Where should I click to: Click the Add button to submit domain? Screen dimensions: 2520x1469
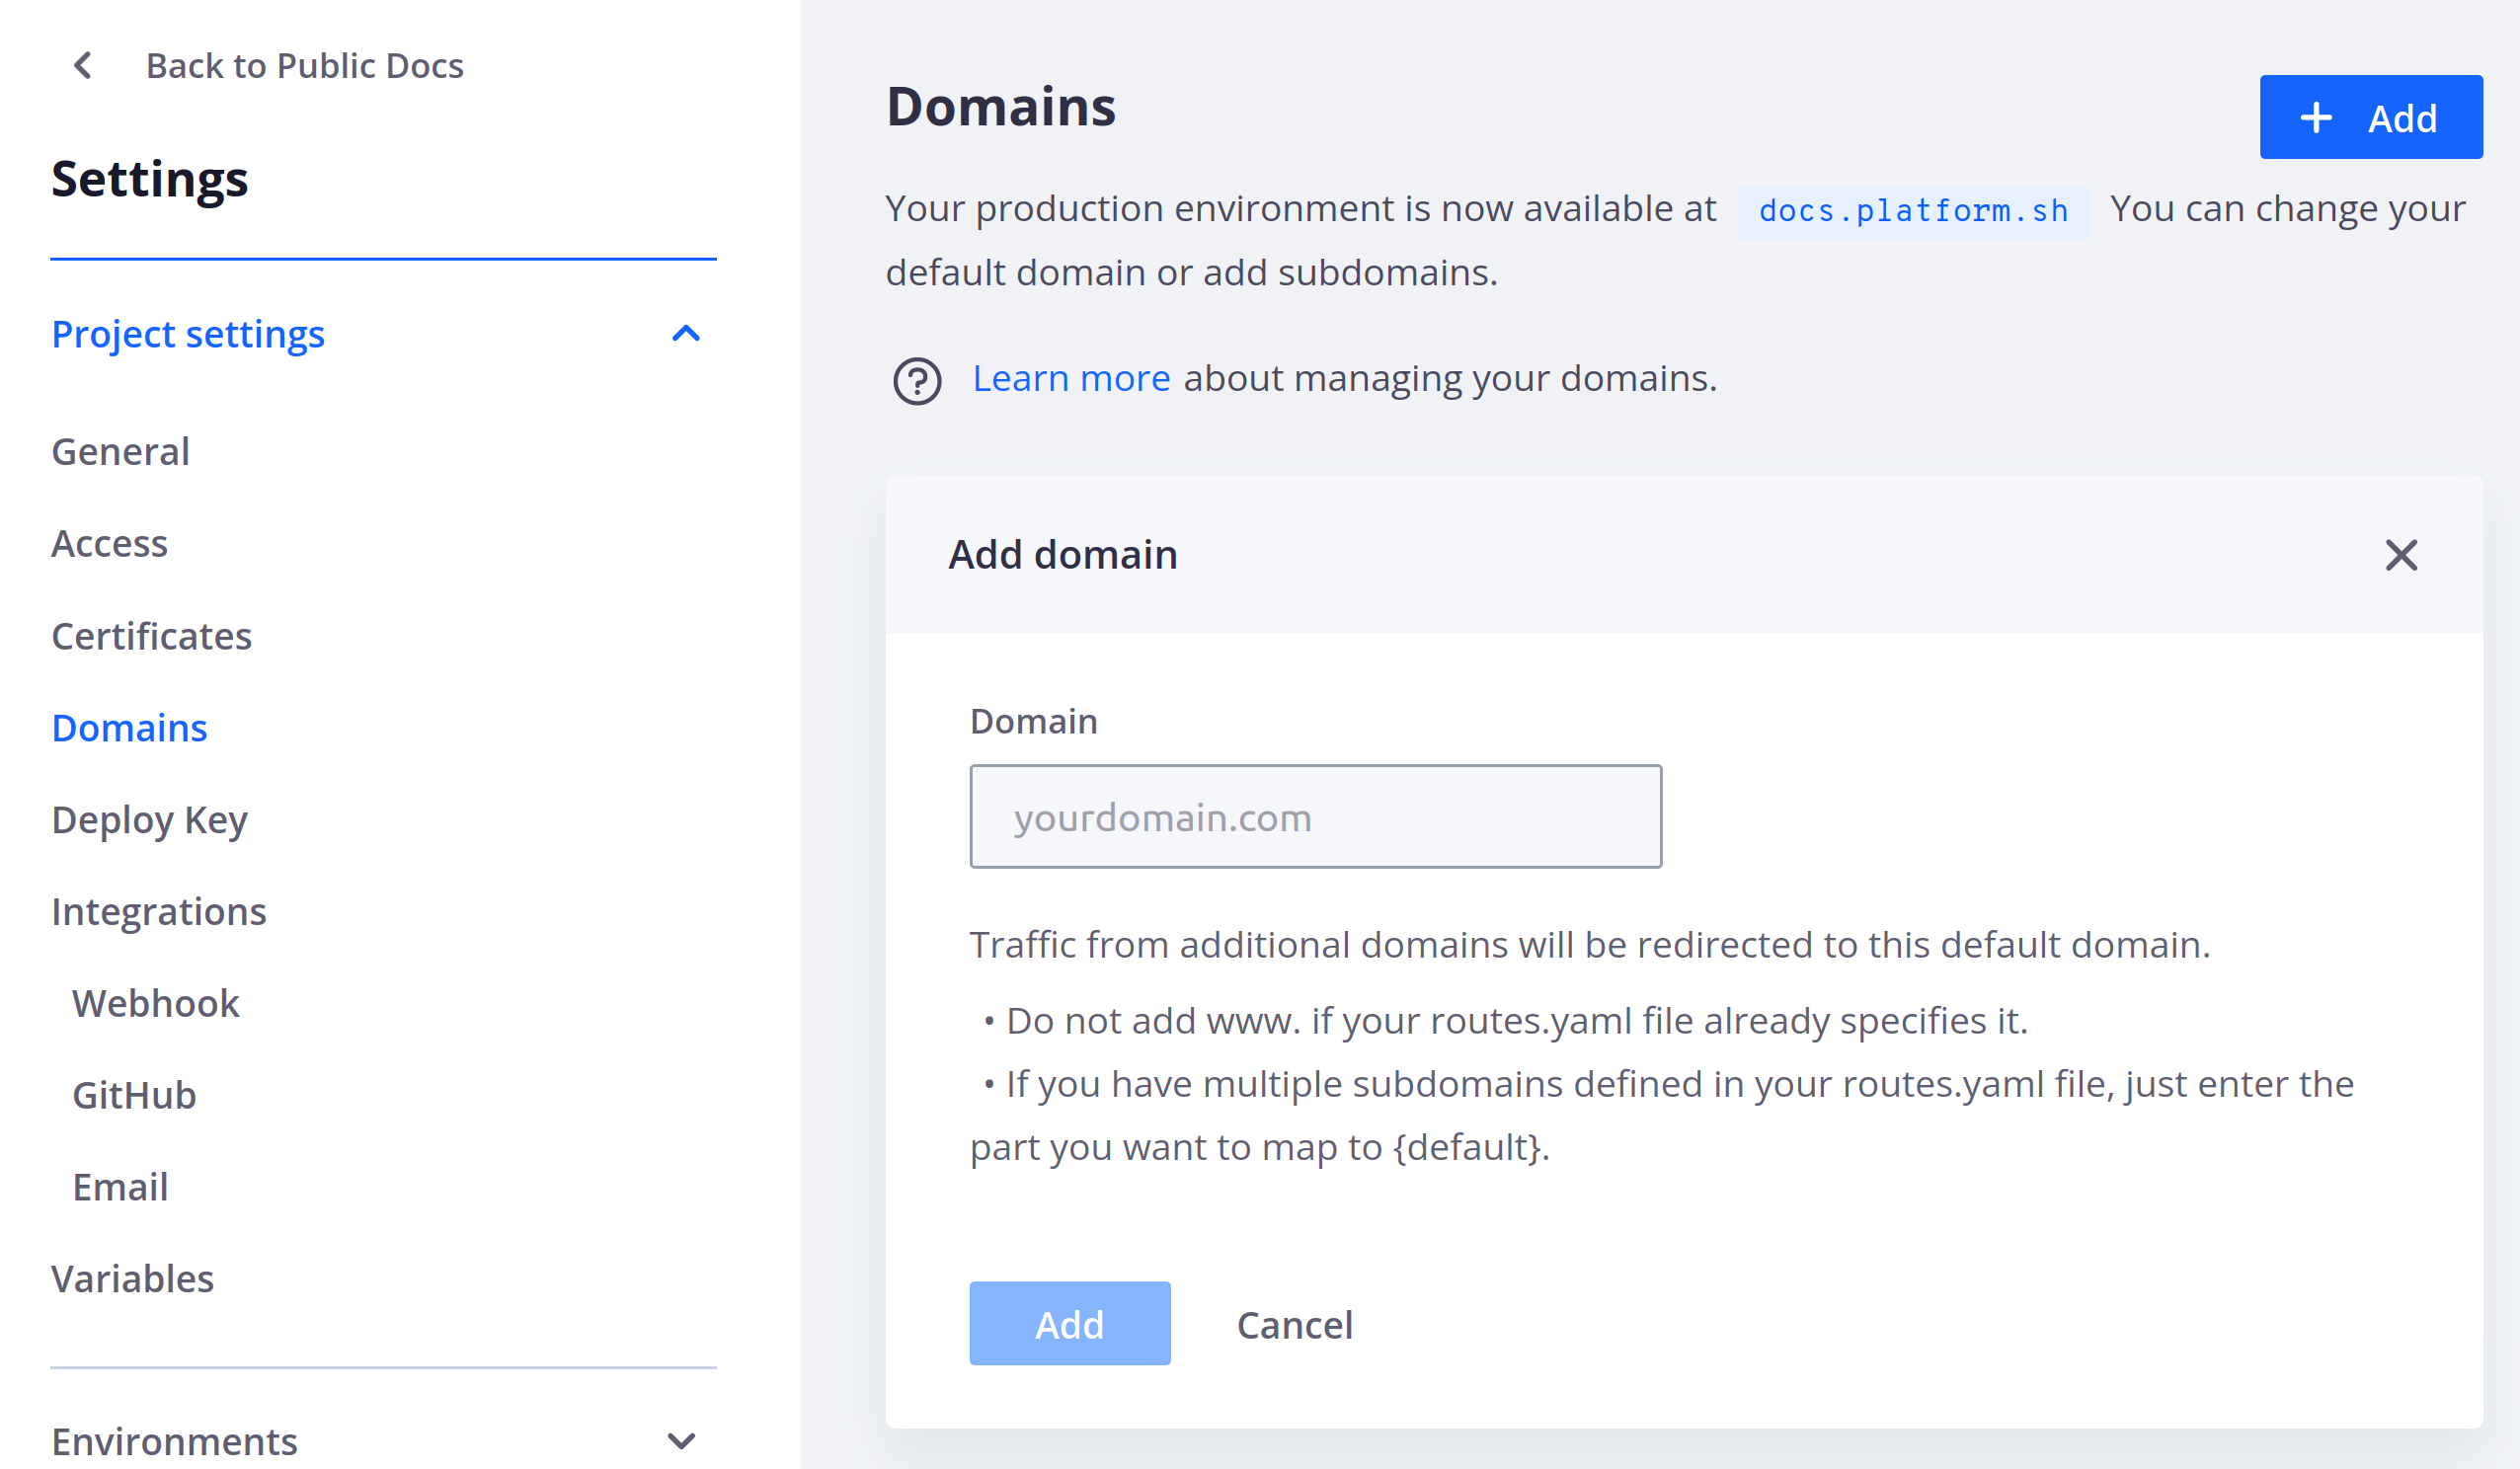coord(1068,1324)
